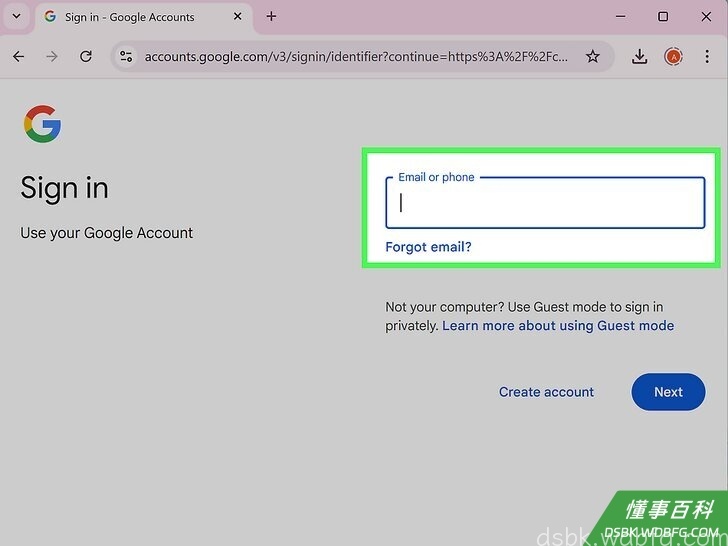Image resolution: width=728 pixels, height=546 pixels.
Task: Reload the current page
Action: click(86, 57)
